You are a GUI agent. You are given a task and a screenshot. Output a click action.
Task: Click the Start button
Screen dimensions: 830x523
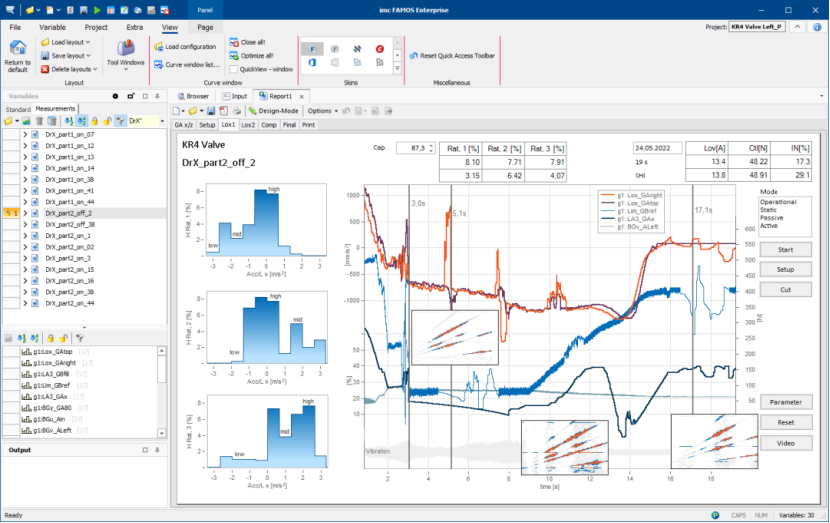786,250
